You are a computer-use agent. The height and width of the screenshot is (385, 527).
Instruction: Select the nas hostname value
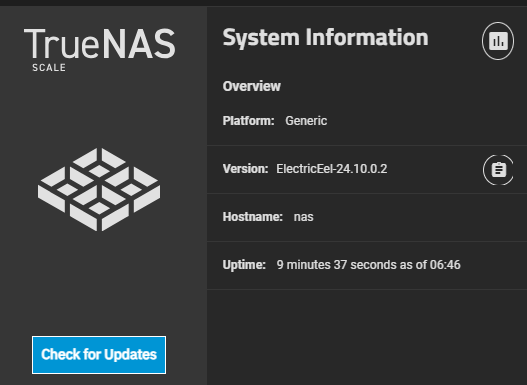(303, 217)
